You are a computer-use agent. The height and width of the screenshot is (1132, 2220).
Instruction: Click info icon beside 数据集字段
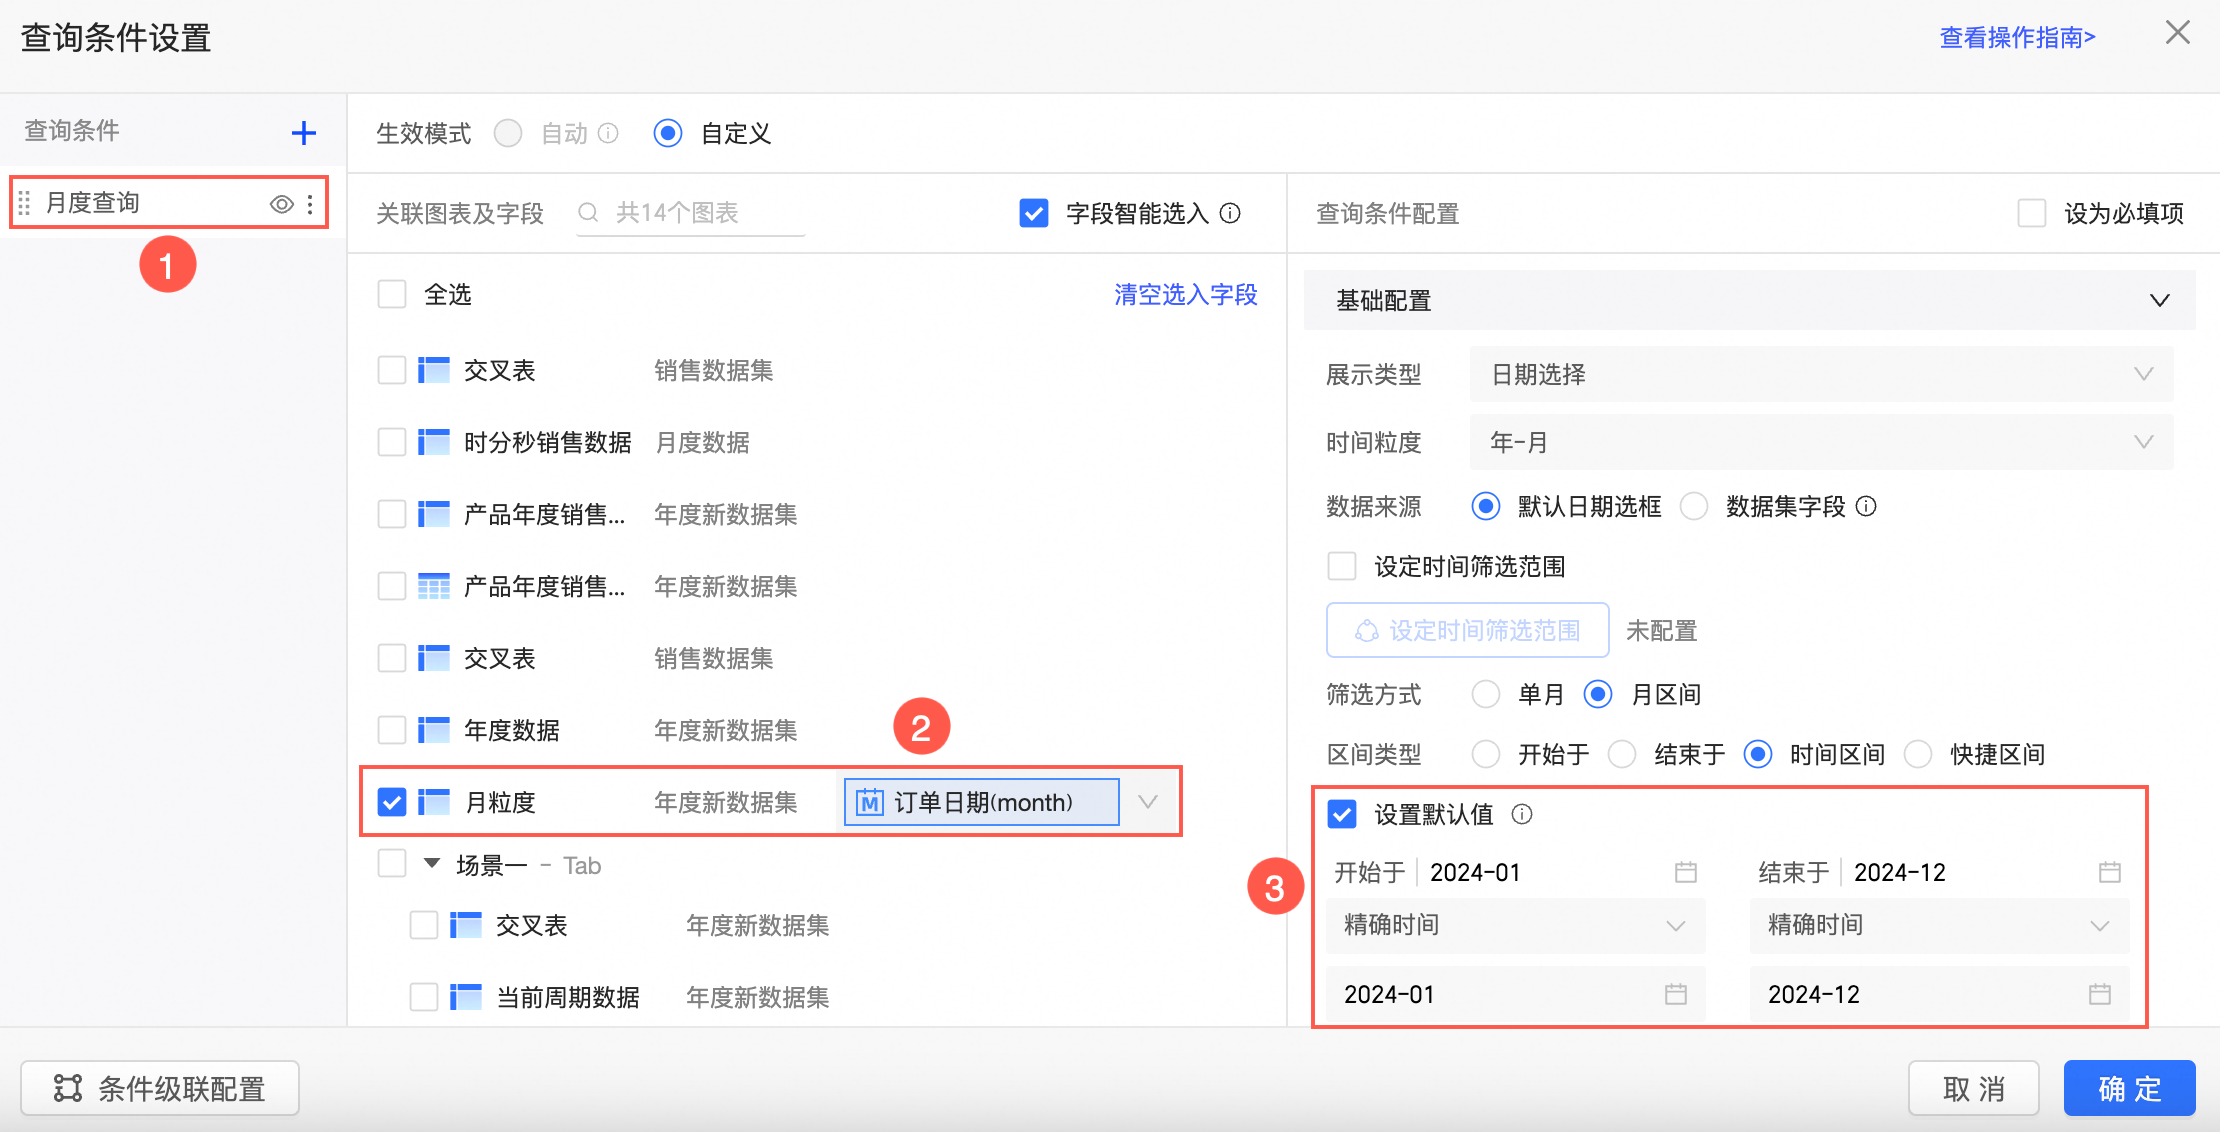coord(1866,506)
